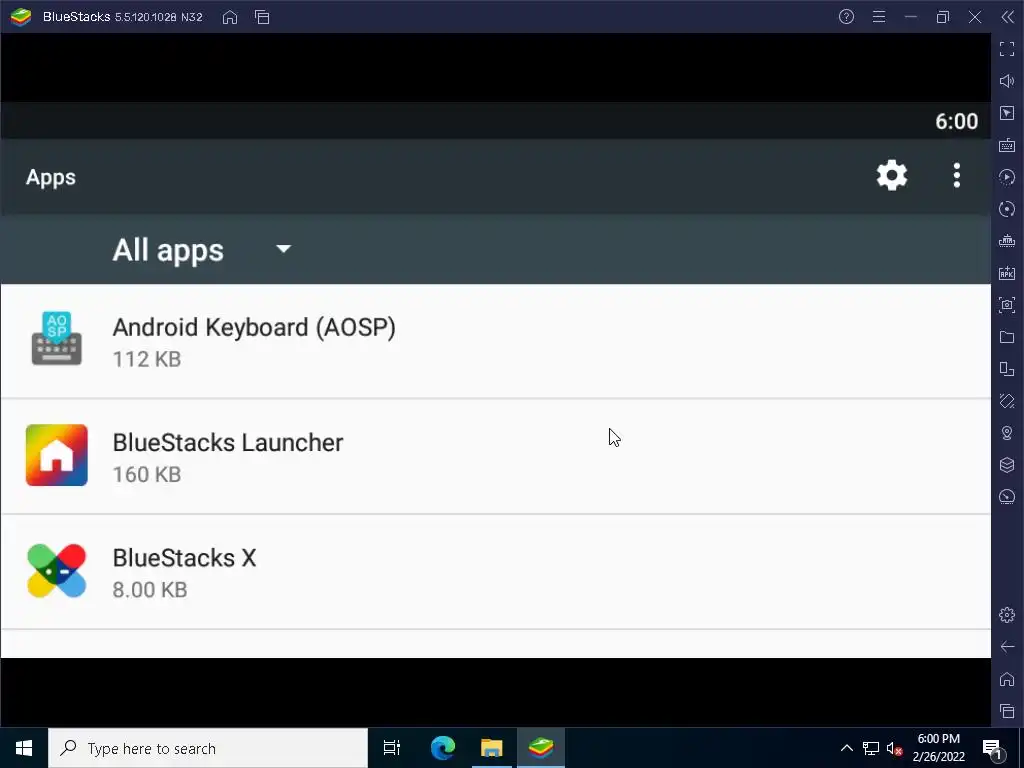Viewport: 1024px width, 768px height.
Task: Click the BlueStacks X colorful icon
Action: [57, 571]
